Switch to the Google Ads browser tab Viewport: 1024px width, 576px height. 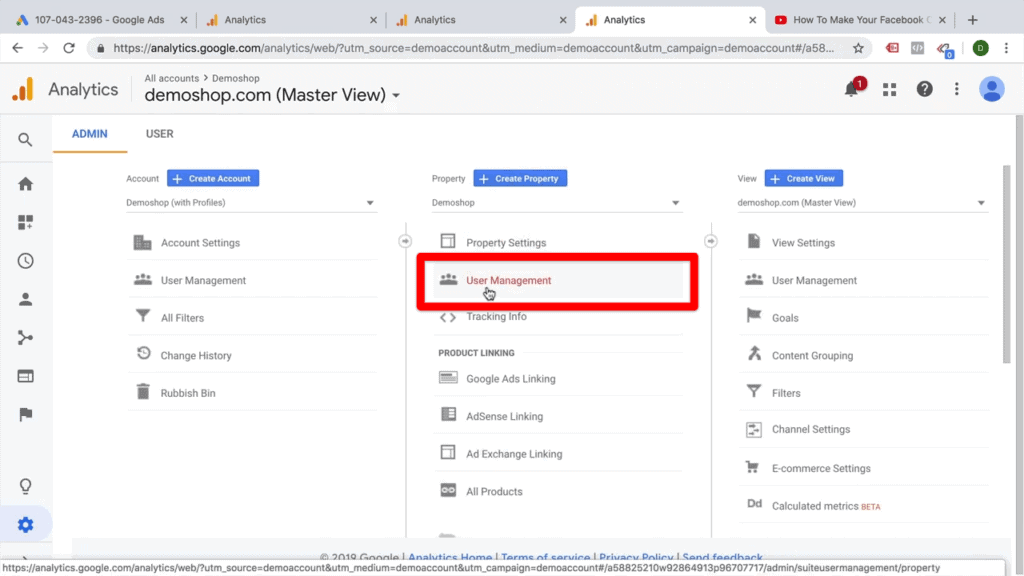[x=99, y=20]
